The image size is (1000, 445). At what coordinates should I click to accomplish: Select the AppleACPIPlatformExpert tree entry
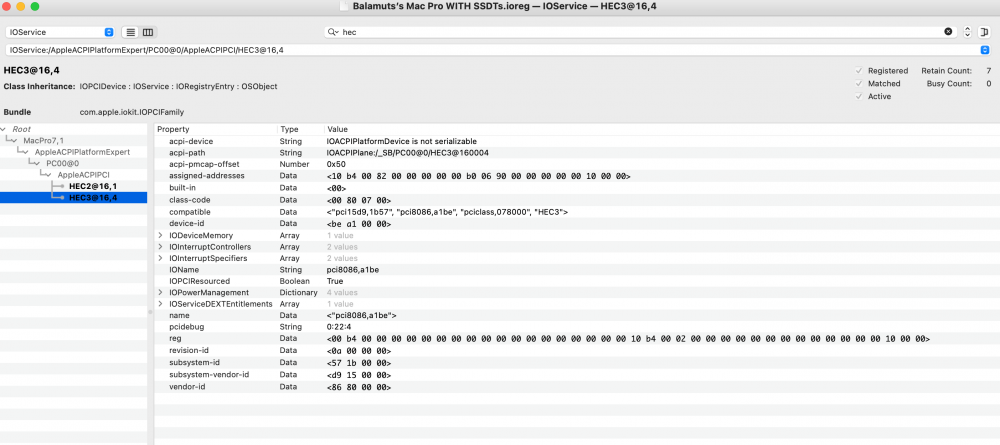82,152
